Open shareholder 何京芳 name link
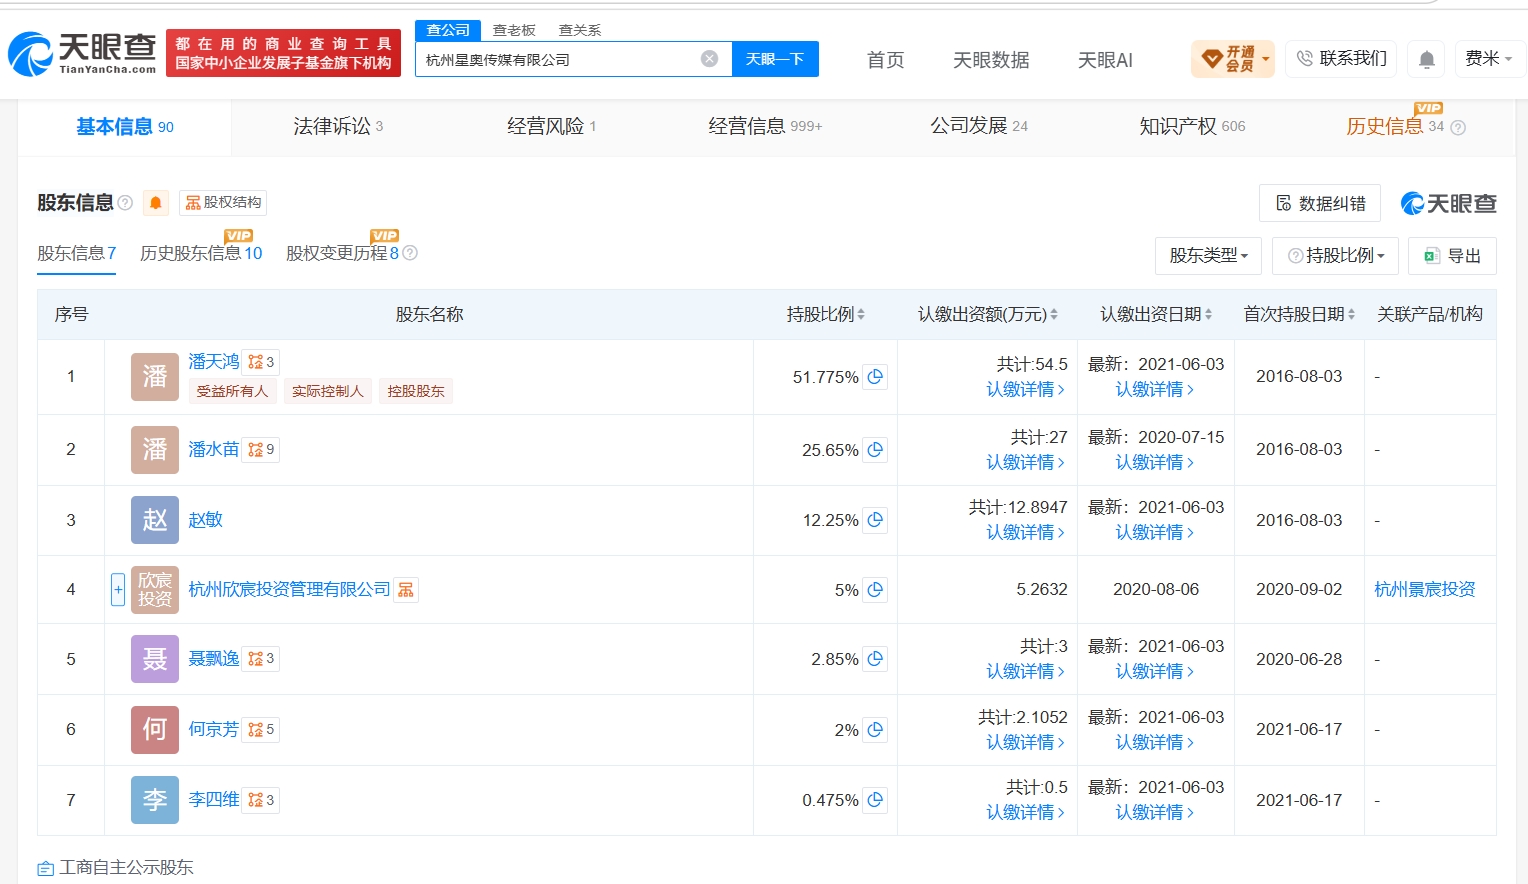The width and height of the screenshot is (1528, 884). [214, 730]
